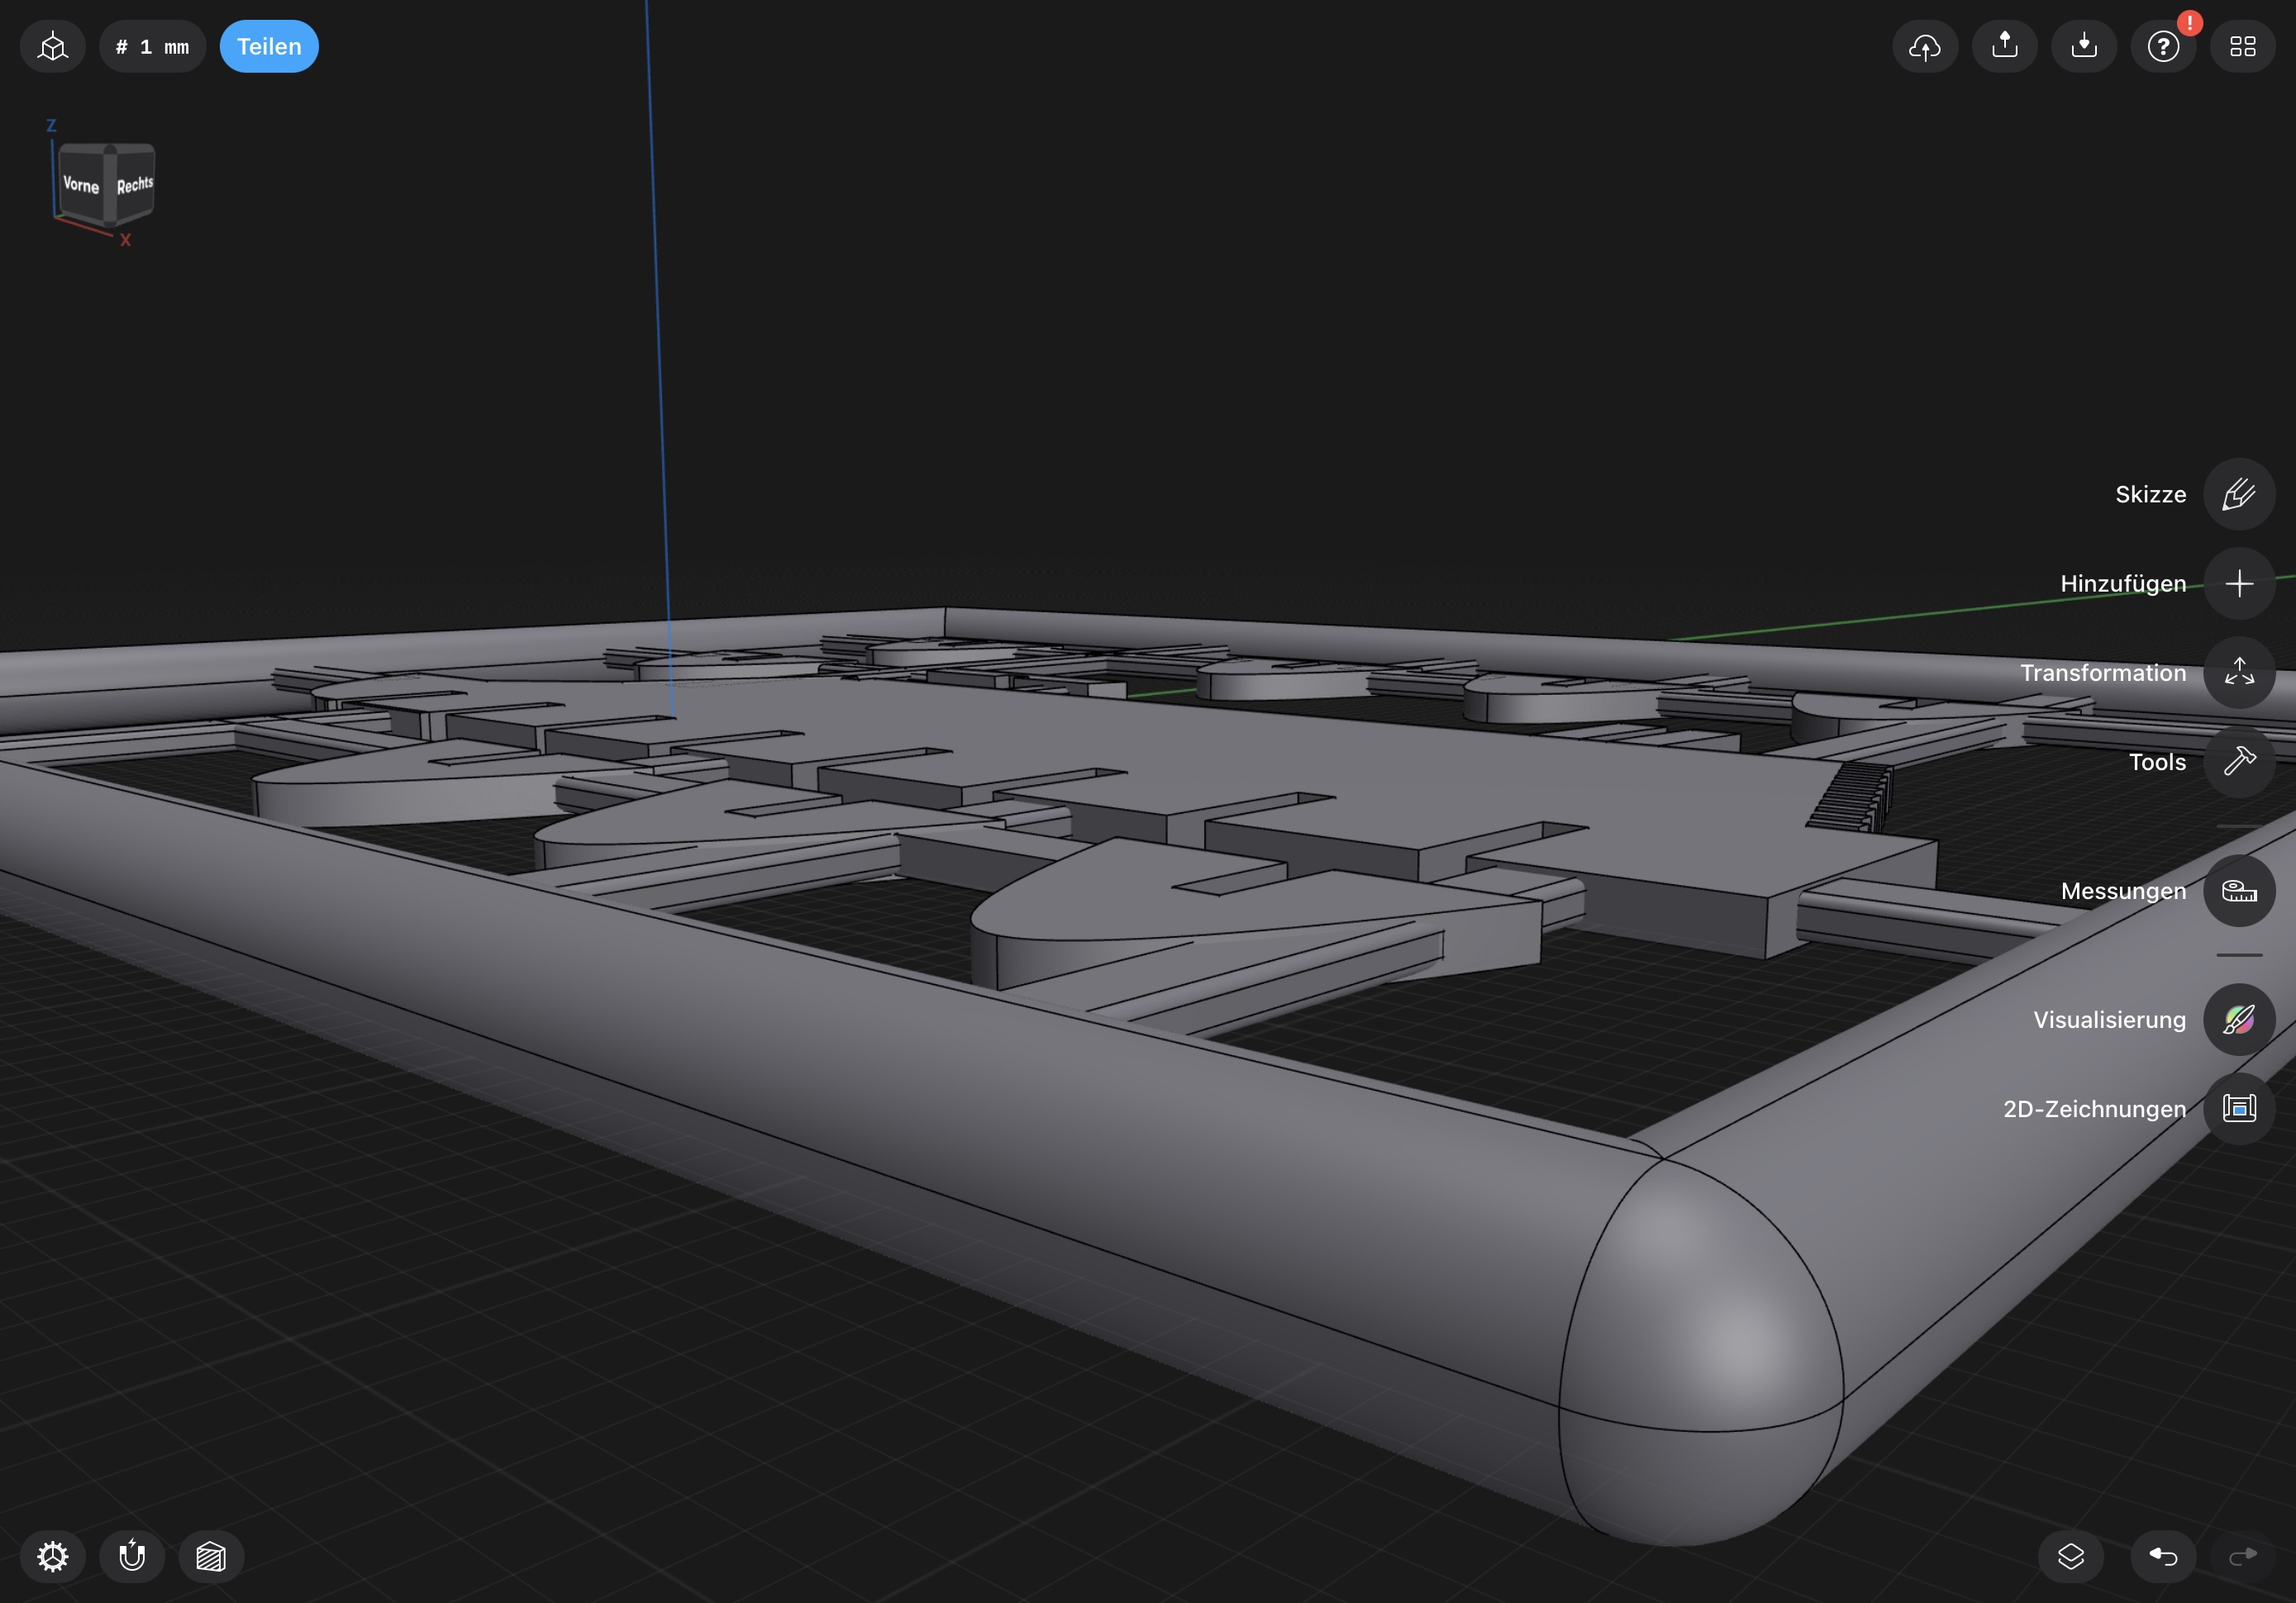Select the Tools hammer icon
Screen dimensions: 2296x1603
(x=2238, y=761)
